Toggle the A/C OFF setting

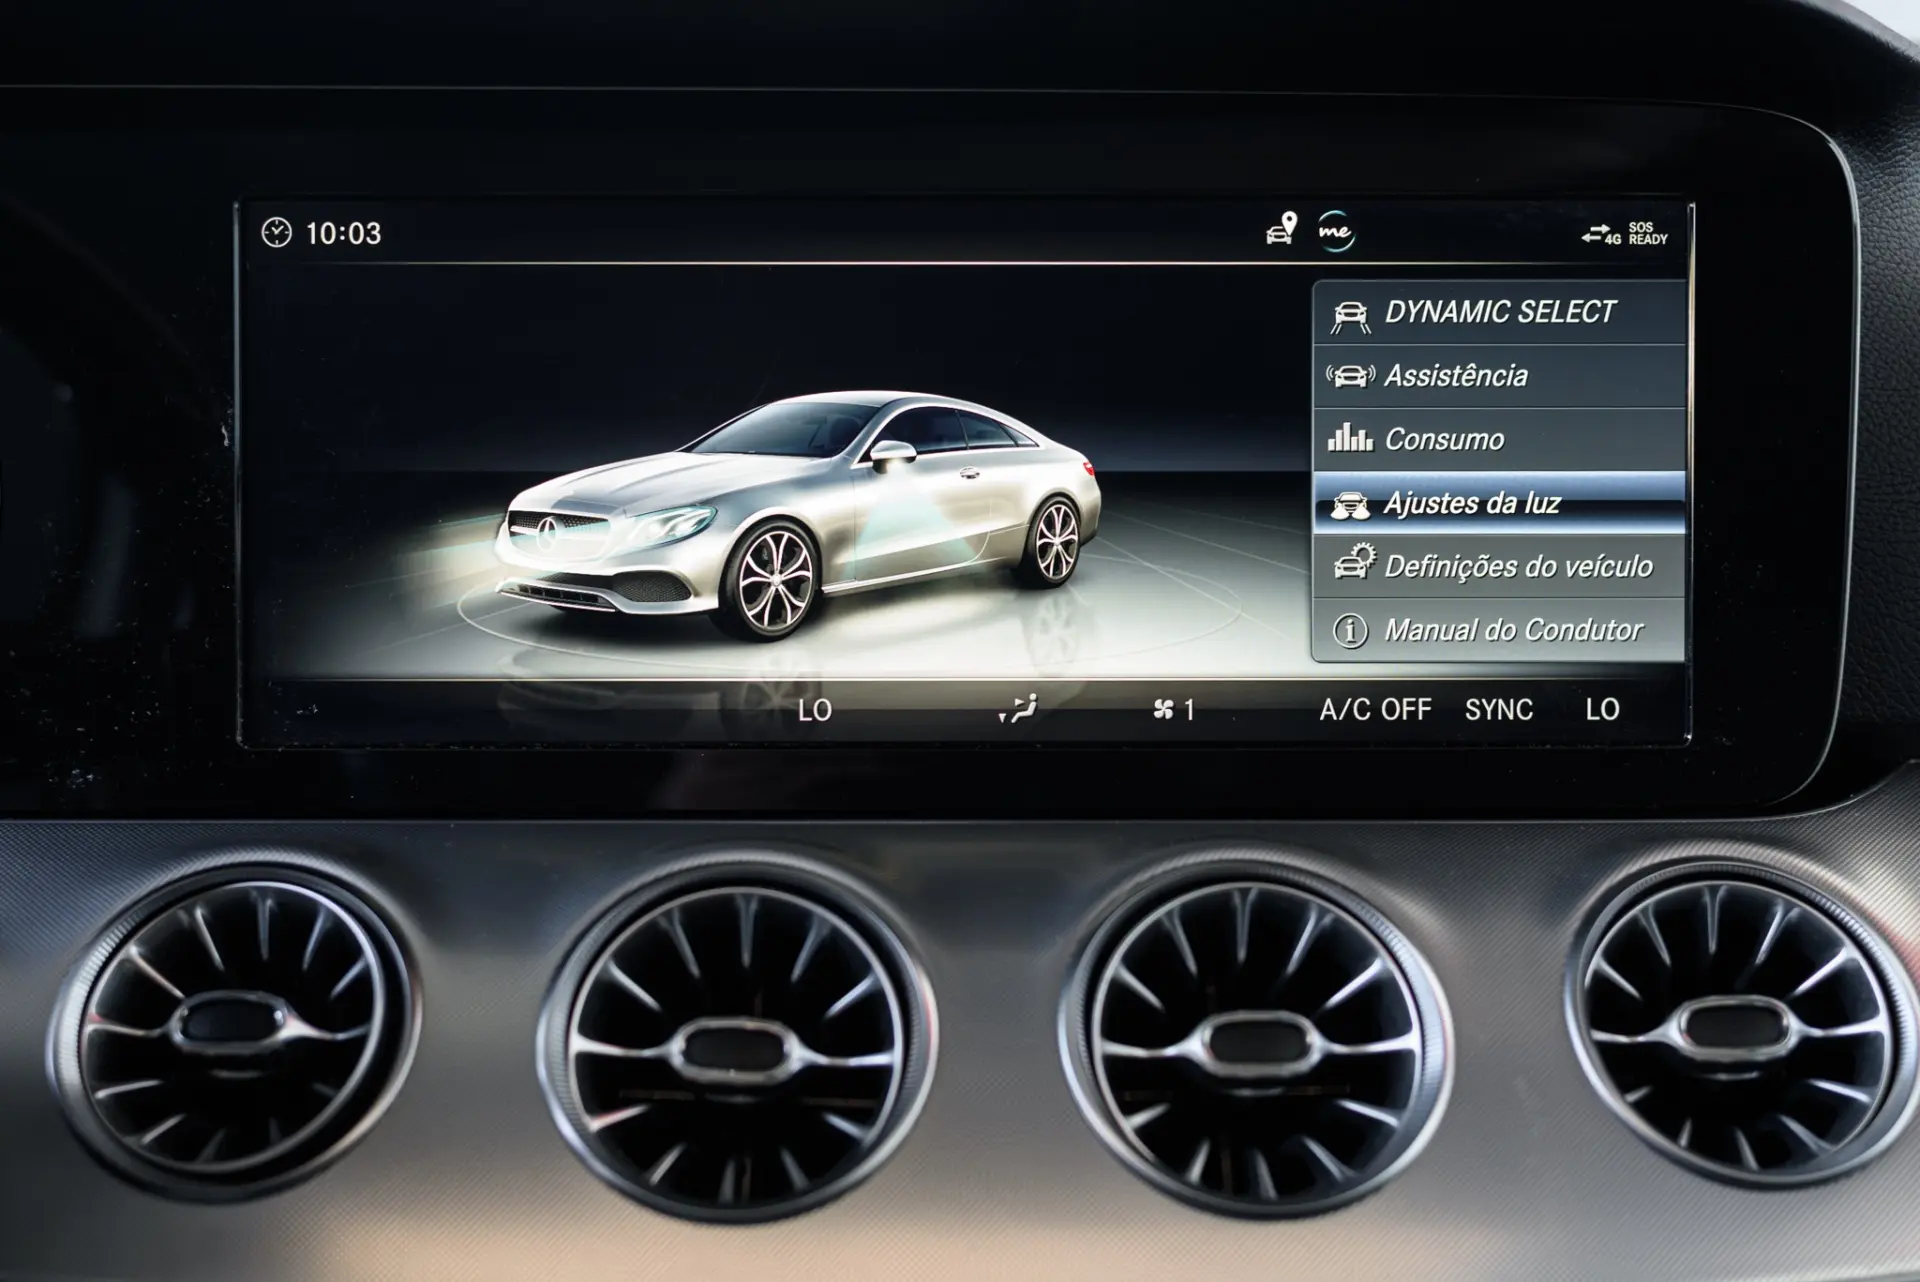pos(1375,710)
